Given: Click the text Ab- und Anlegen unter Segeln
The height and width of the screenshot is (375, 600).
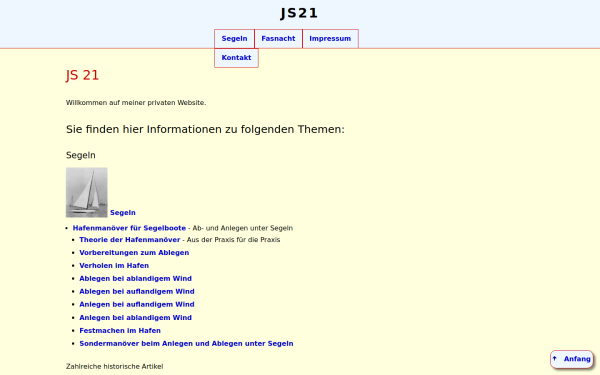Looking at the screenshot, I should click(x=243, y=228).
